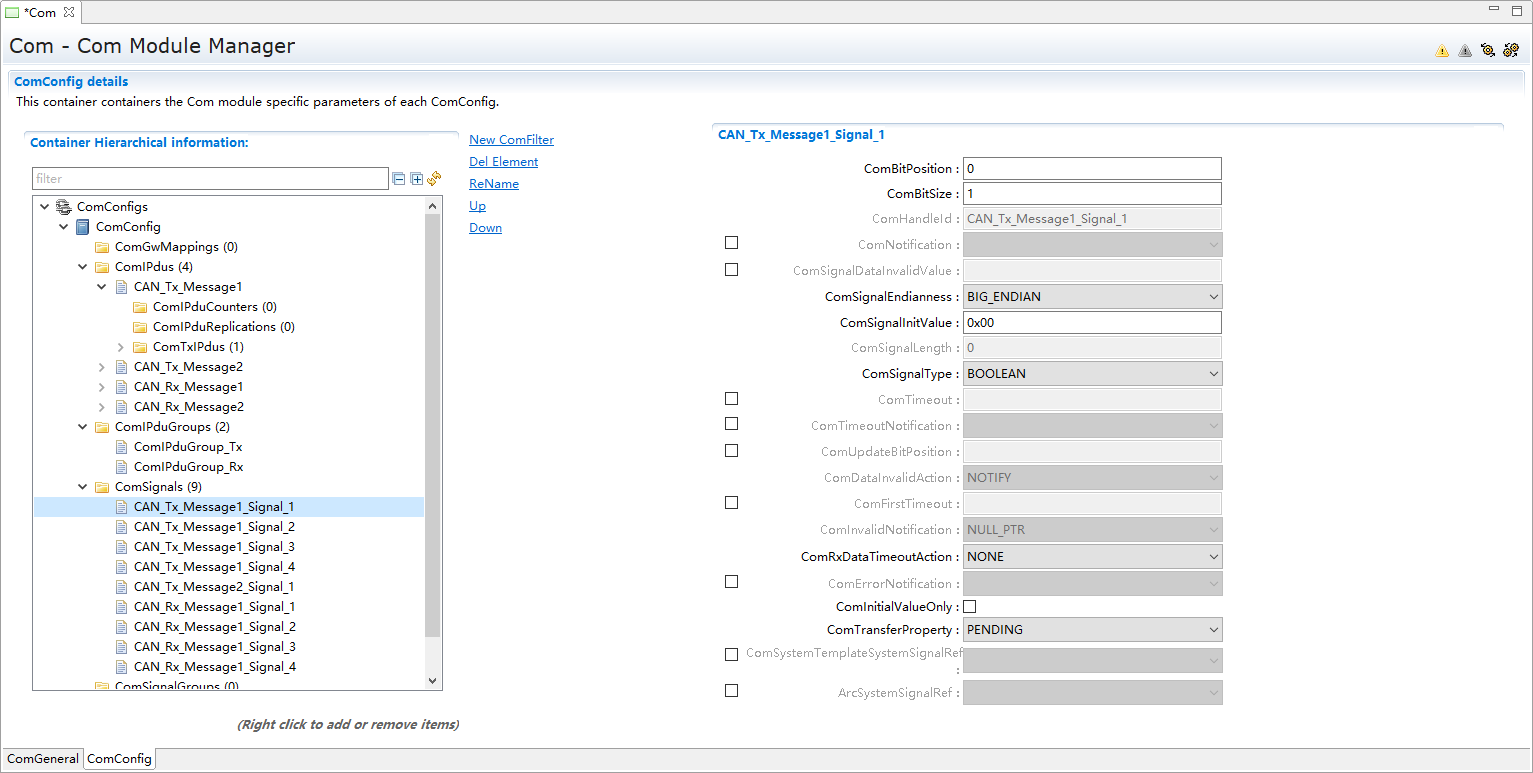
Task: Enable the ComUpdateBitPosition checkbox
Action: [731, 450]
